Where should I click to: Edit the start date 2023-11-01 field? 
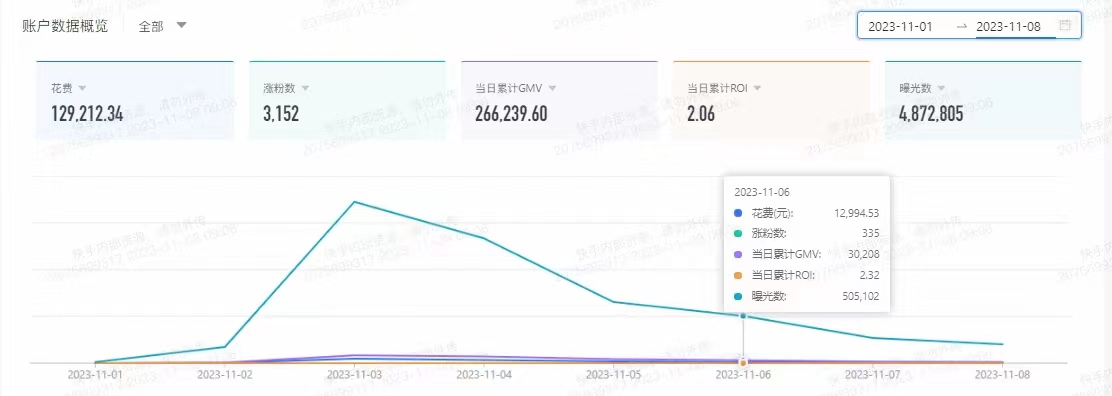pos(901,26)
